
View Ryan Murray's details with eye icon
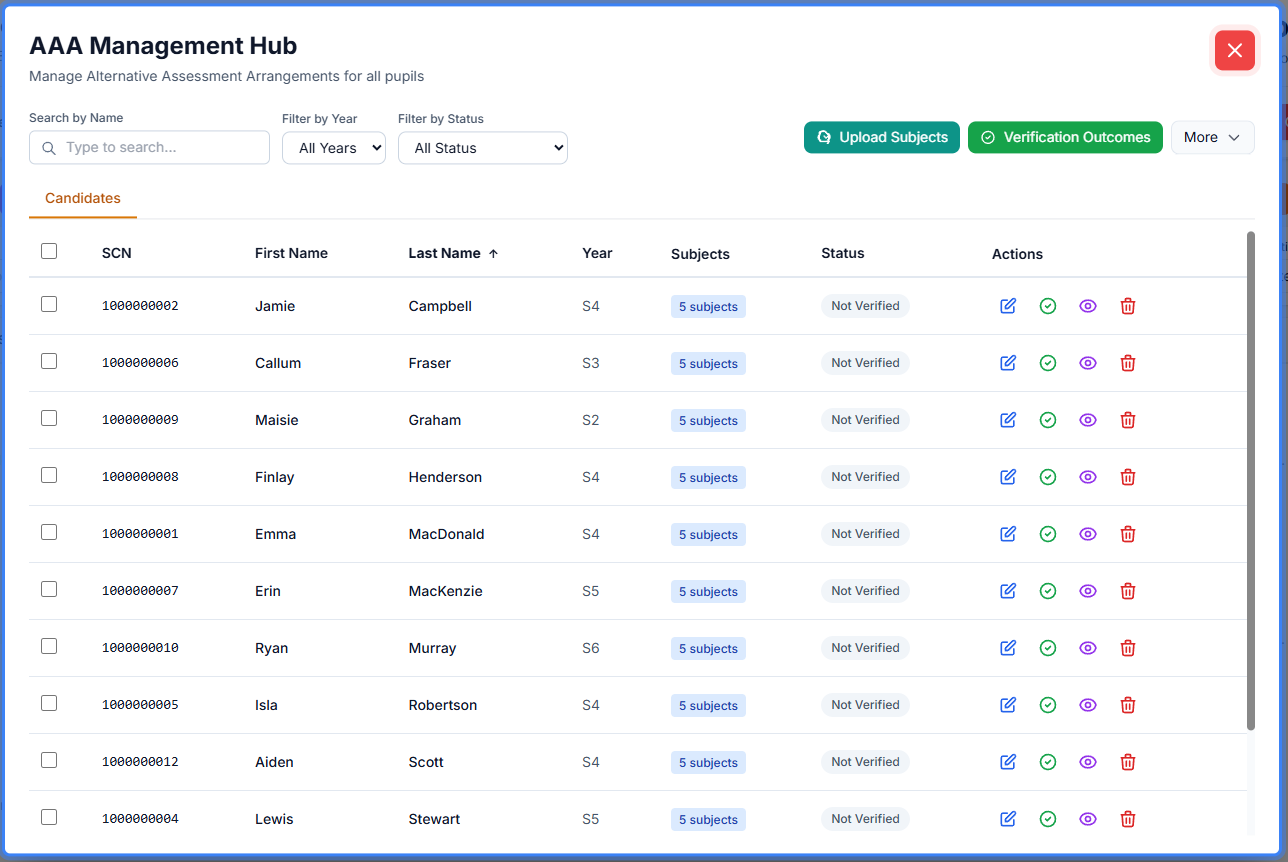click(x=1088, y=648)
